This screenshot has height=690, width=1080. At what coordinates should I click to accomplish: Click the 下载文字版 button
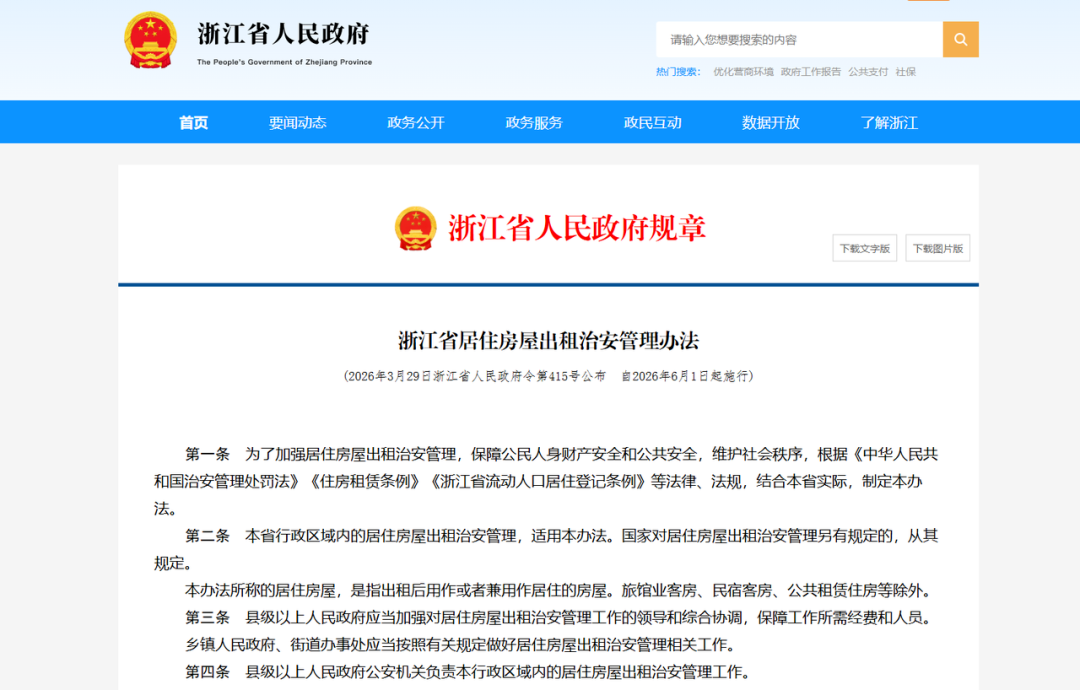click(x=864, y=249)
